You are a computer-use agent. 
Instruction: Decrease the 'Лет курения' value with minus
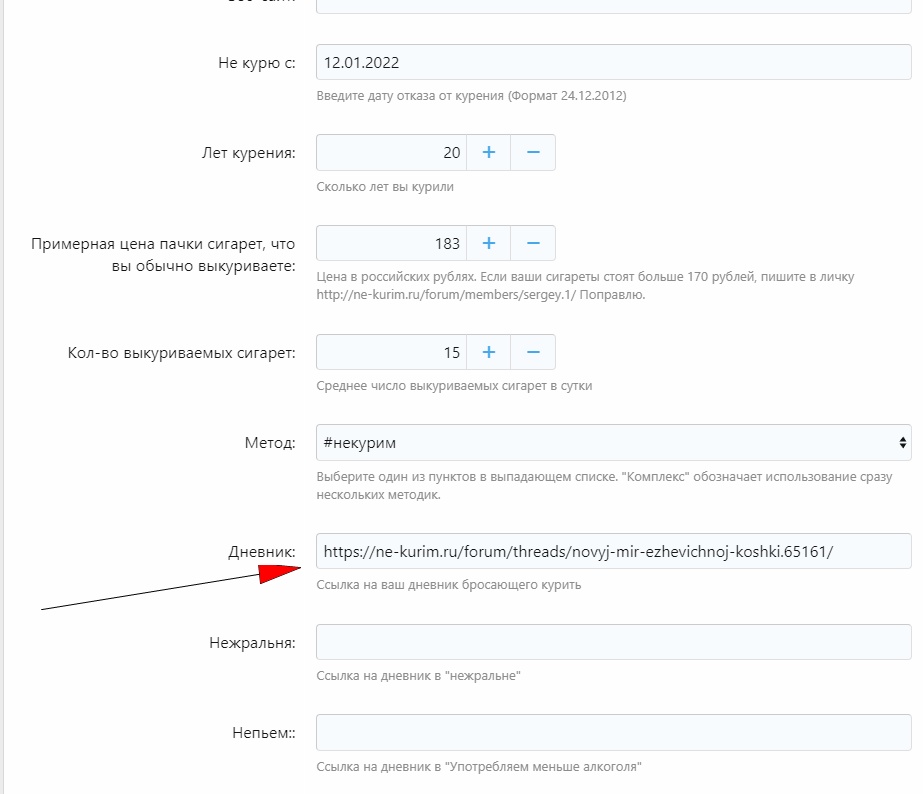point(533,152)
